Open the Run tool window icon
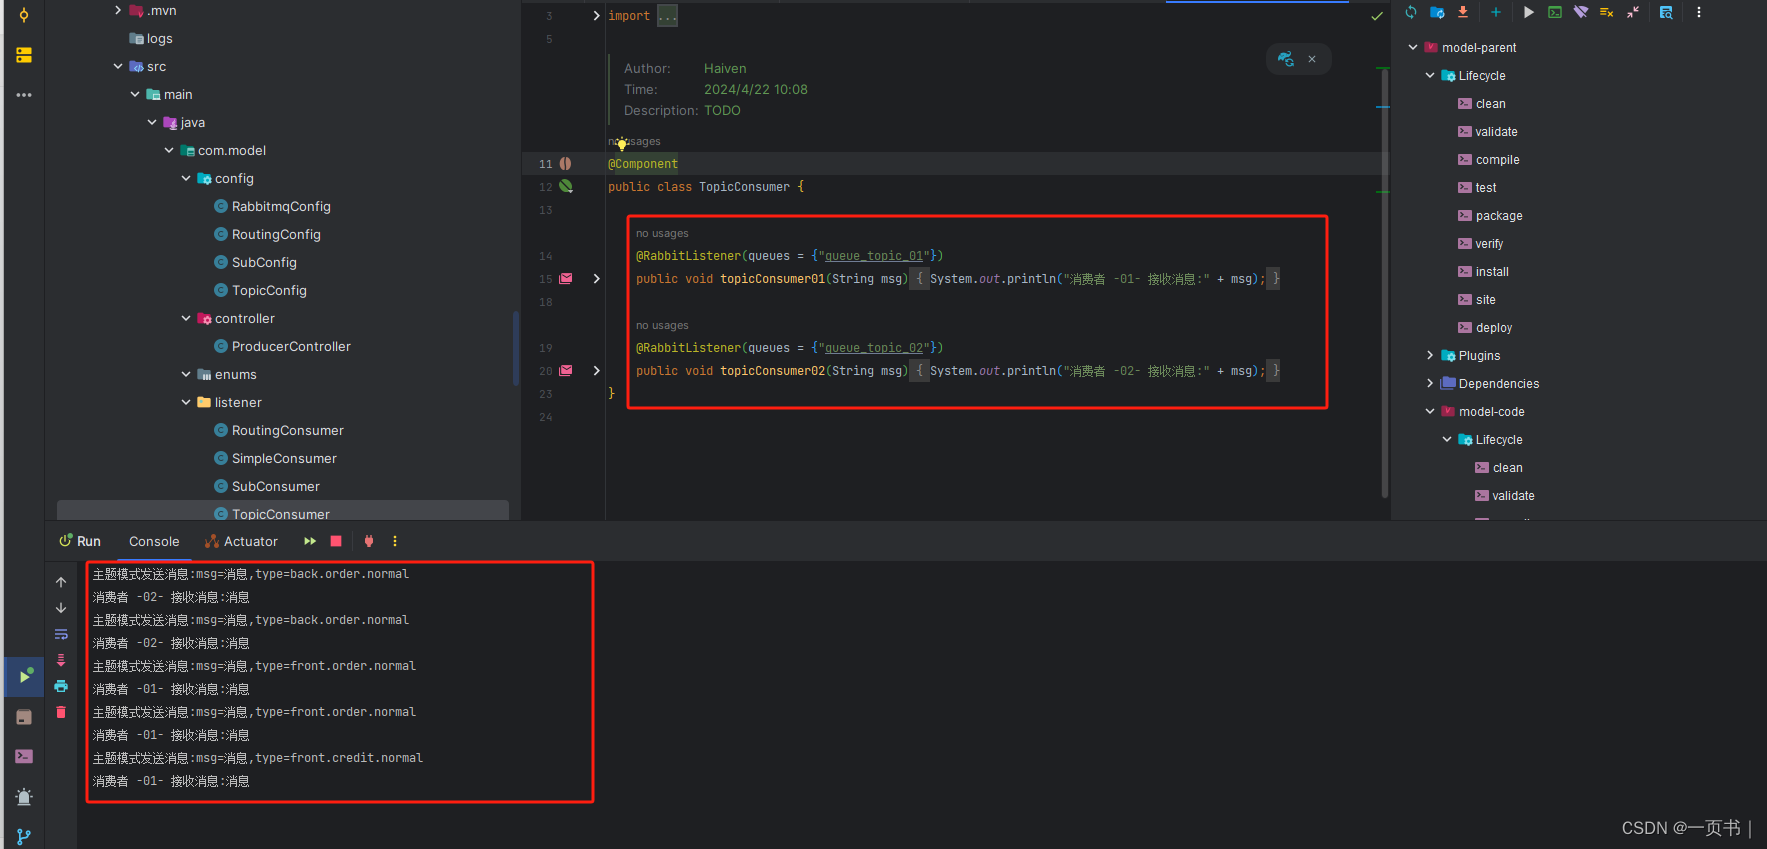Viewport: 1767px width, 849px height. tap(24, 677)
